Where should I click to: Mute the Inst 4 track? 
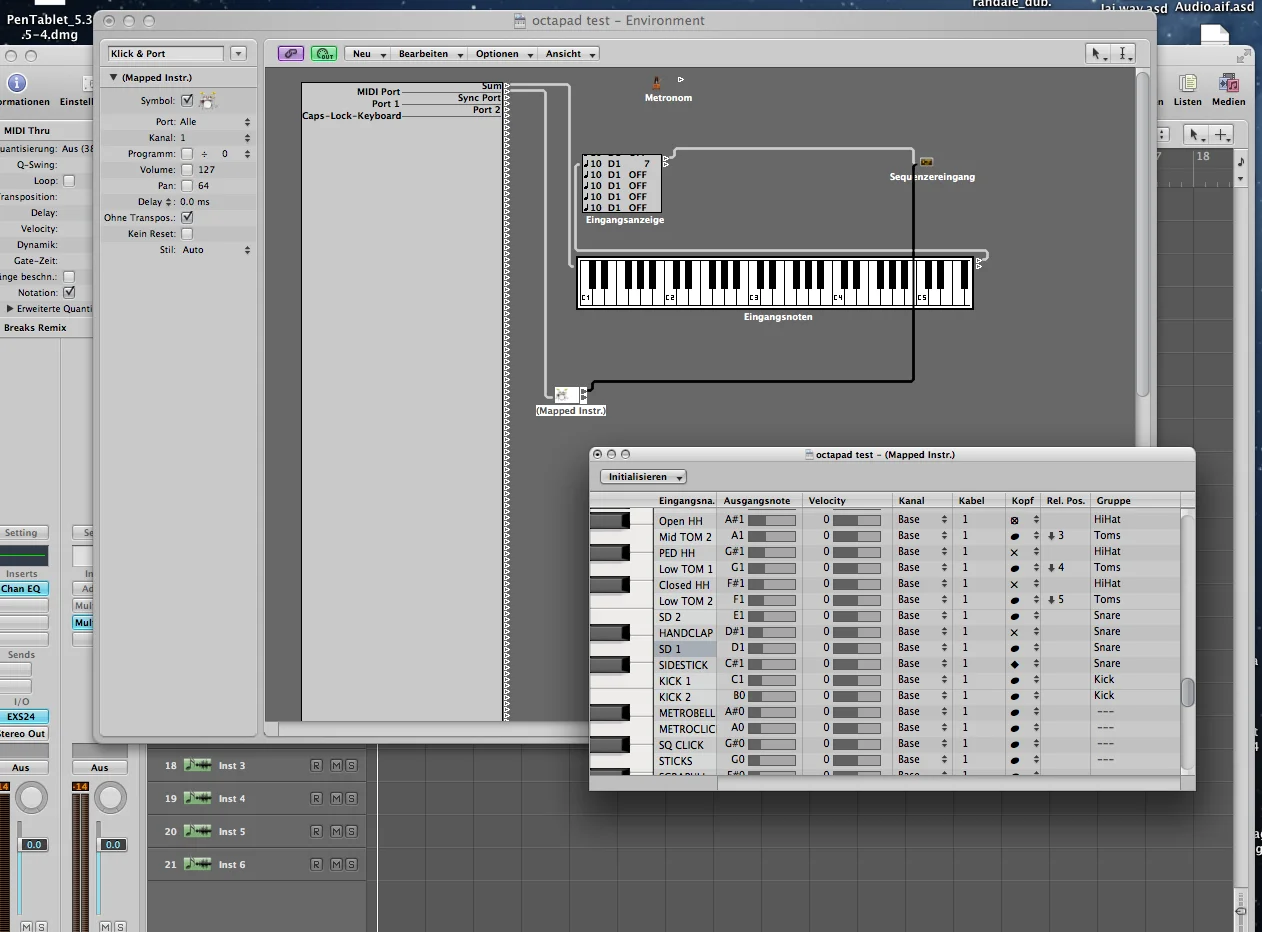[x=336, y=799]
